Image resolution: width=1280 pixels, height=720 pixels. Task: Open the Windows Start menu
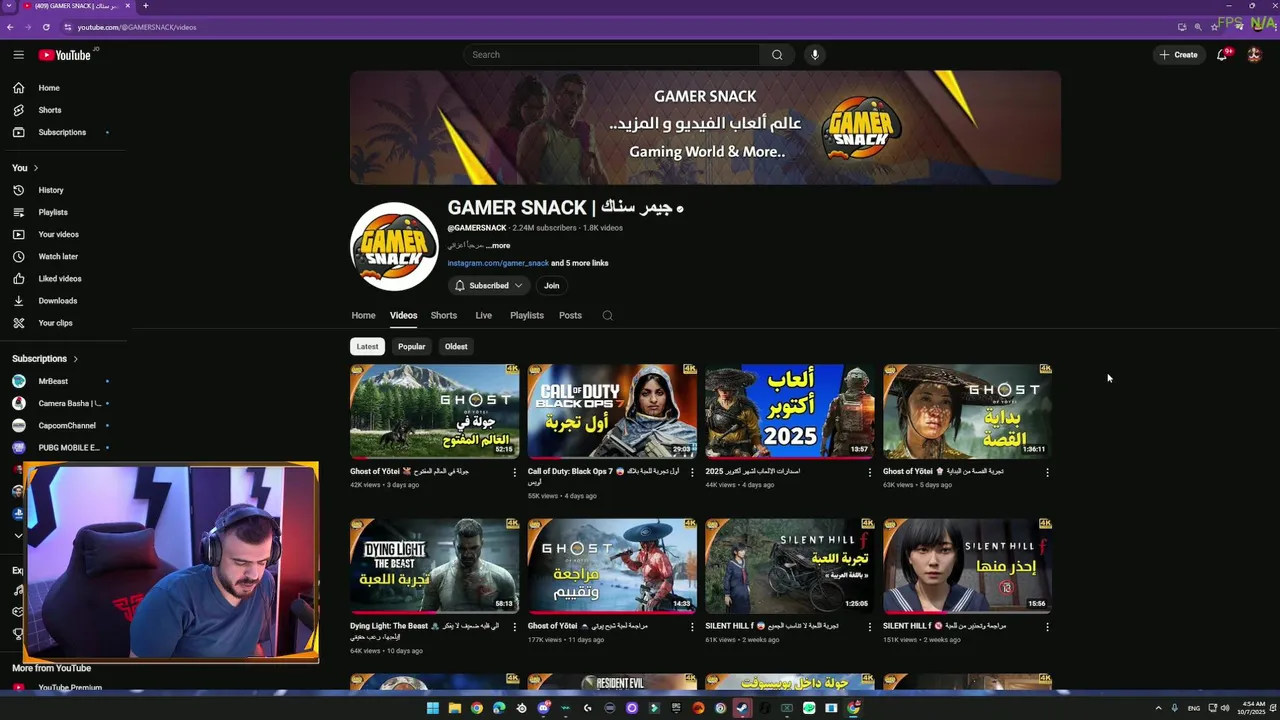point(432,708)
